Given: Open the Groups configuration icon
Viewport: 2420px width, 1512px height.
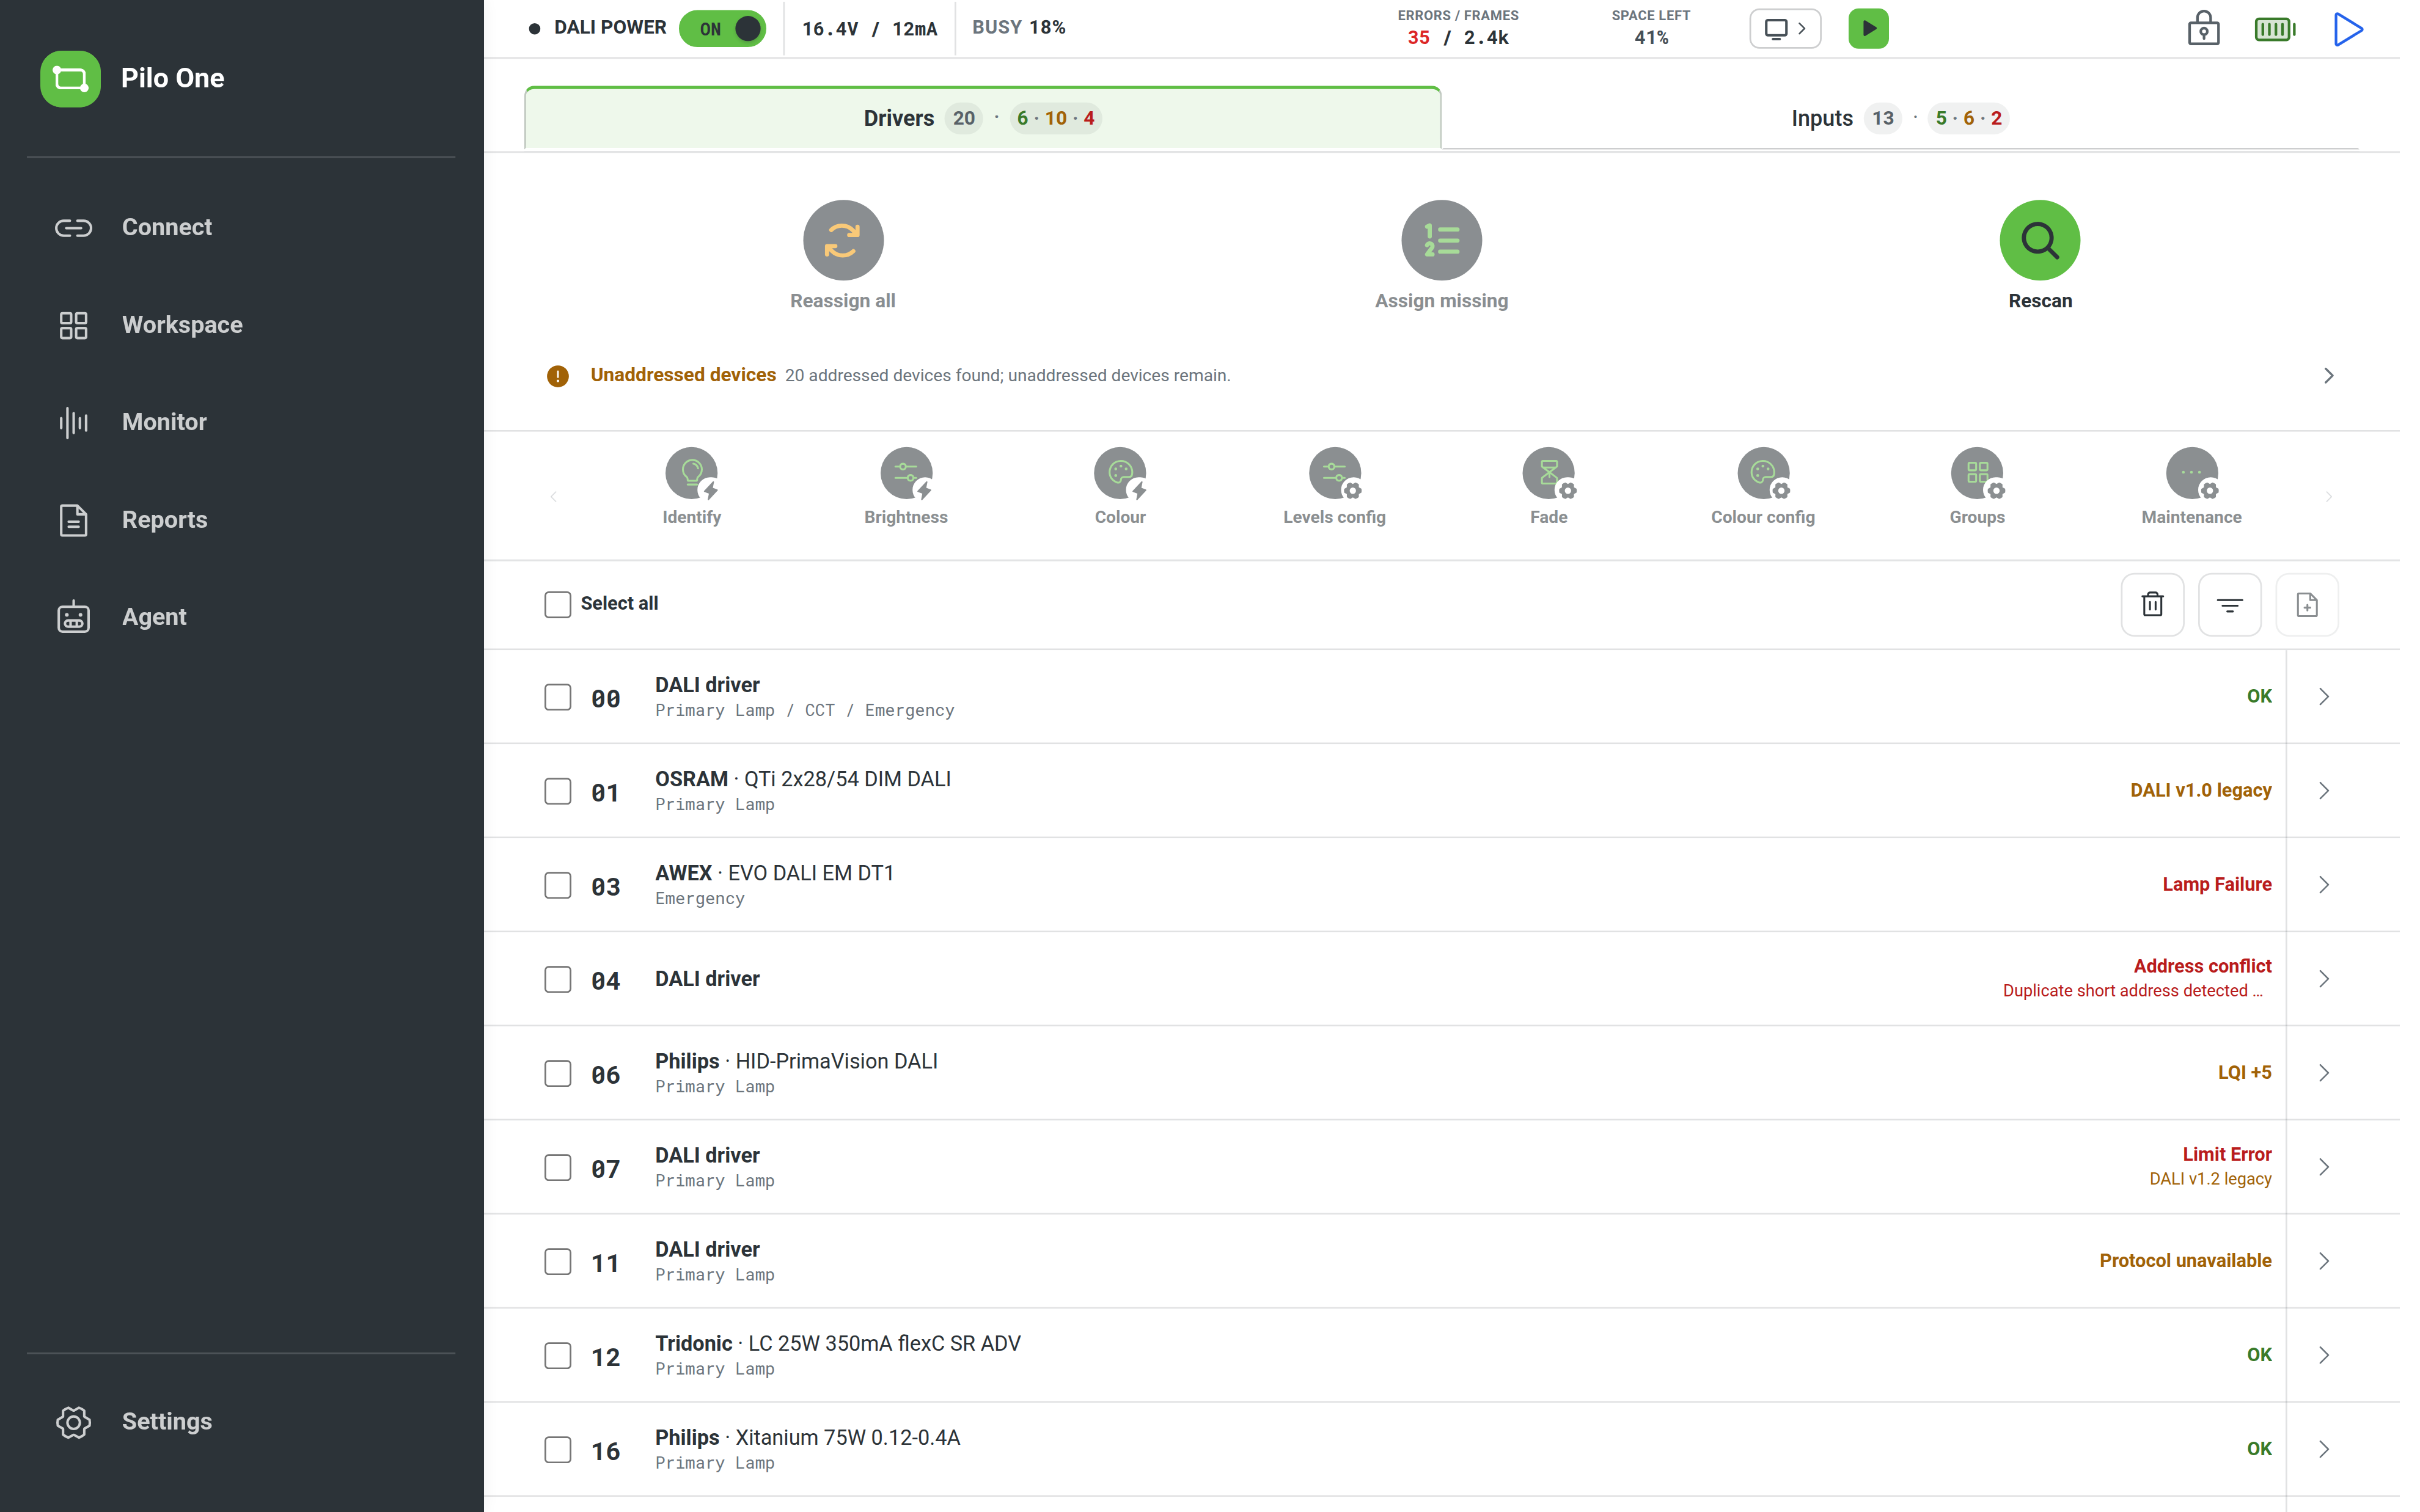Looking at the screenshot, I should pos(1977,473).
